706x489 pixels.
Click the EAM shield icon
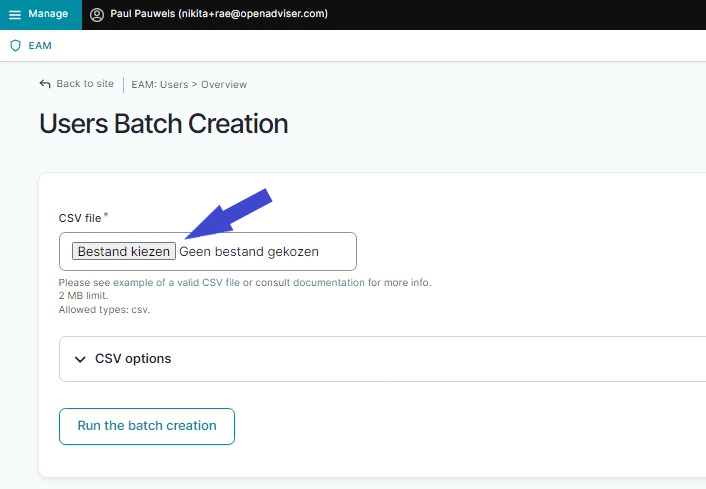(15, 46)
